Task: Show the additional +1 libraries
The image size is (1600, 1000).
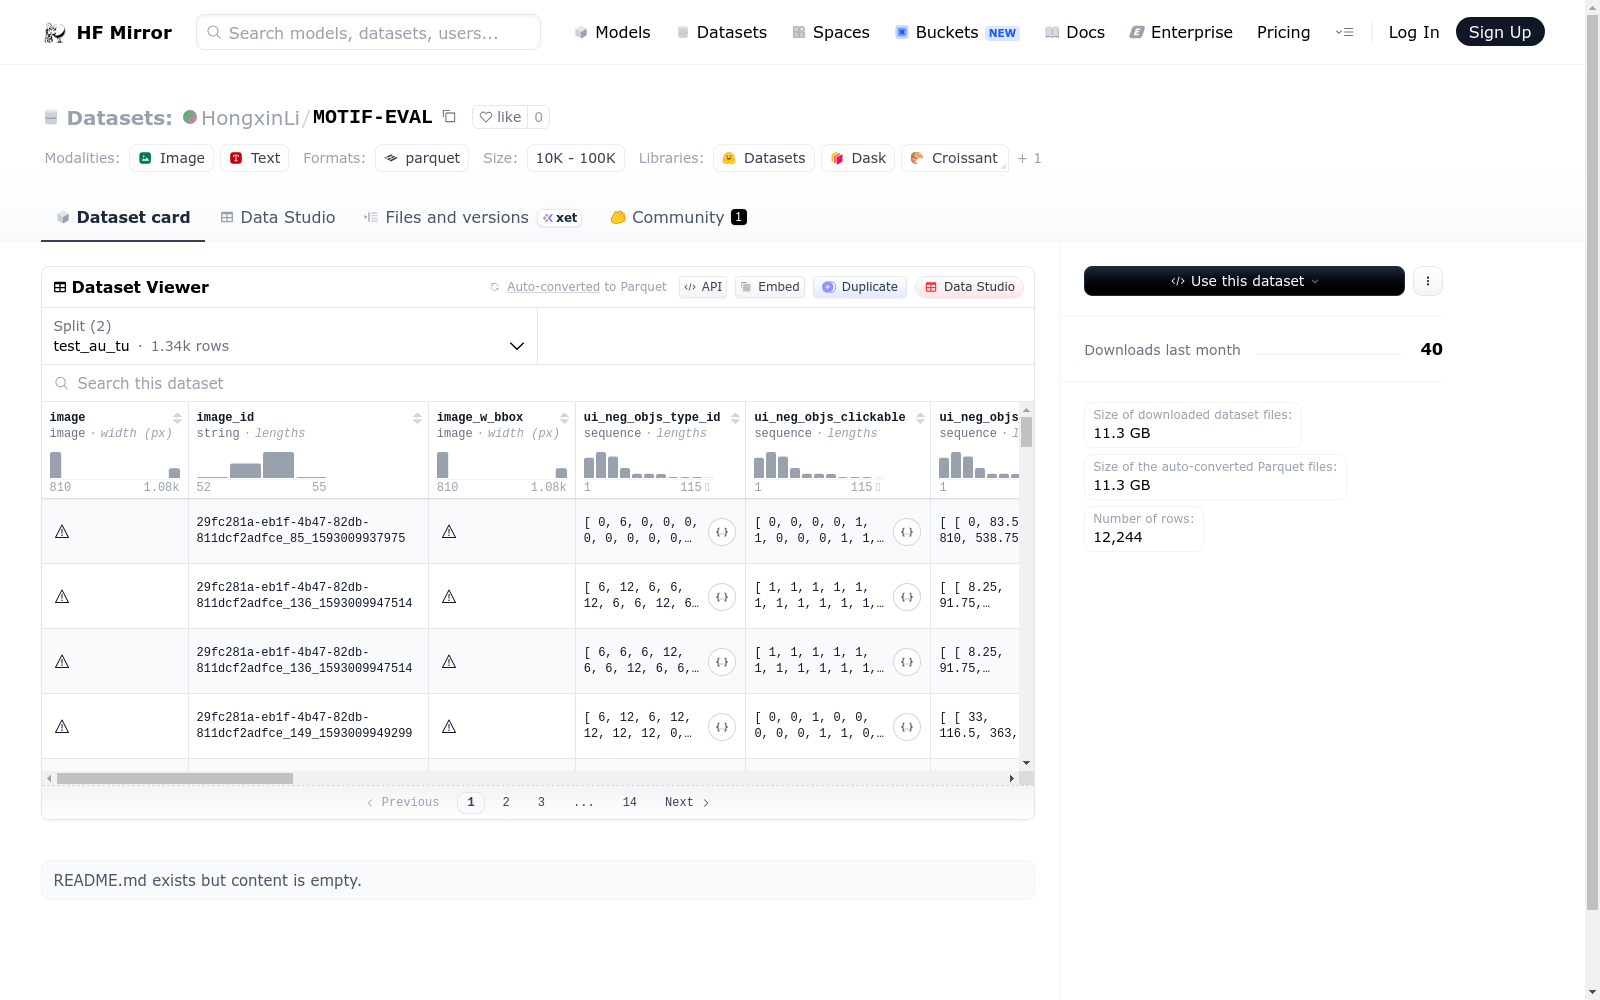Action: click(x=1029, y=158)
